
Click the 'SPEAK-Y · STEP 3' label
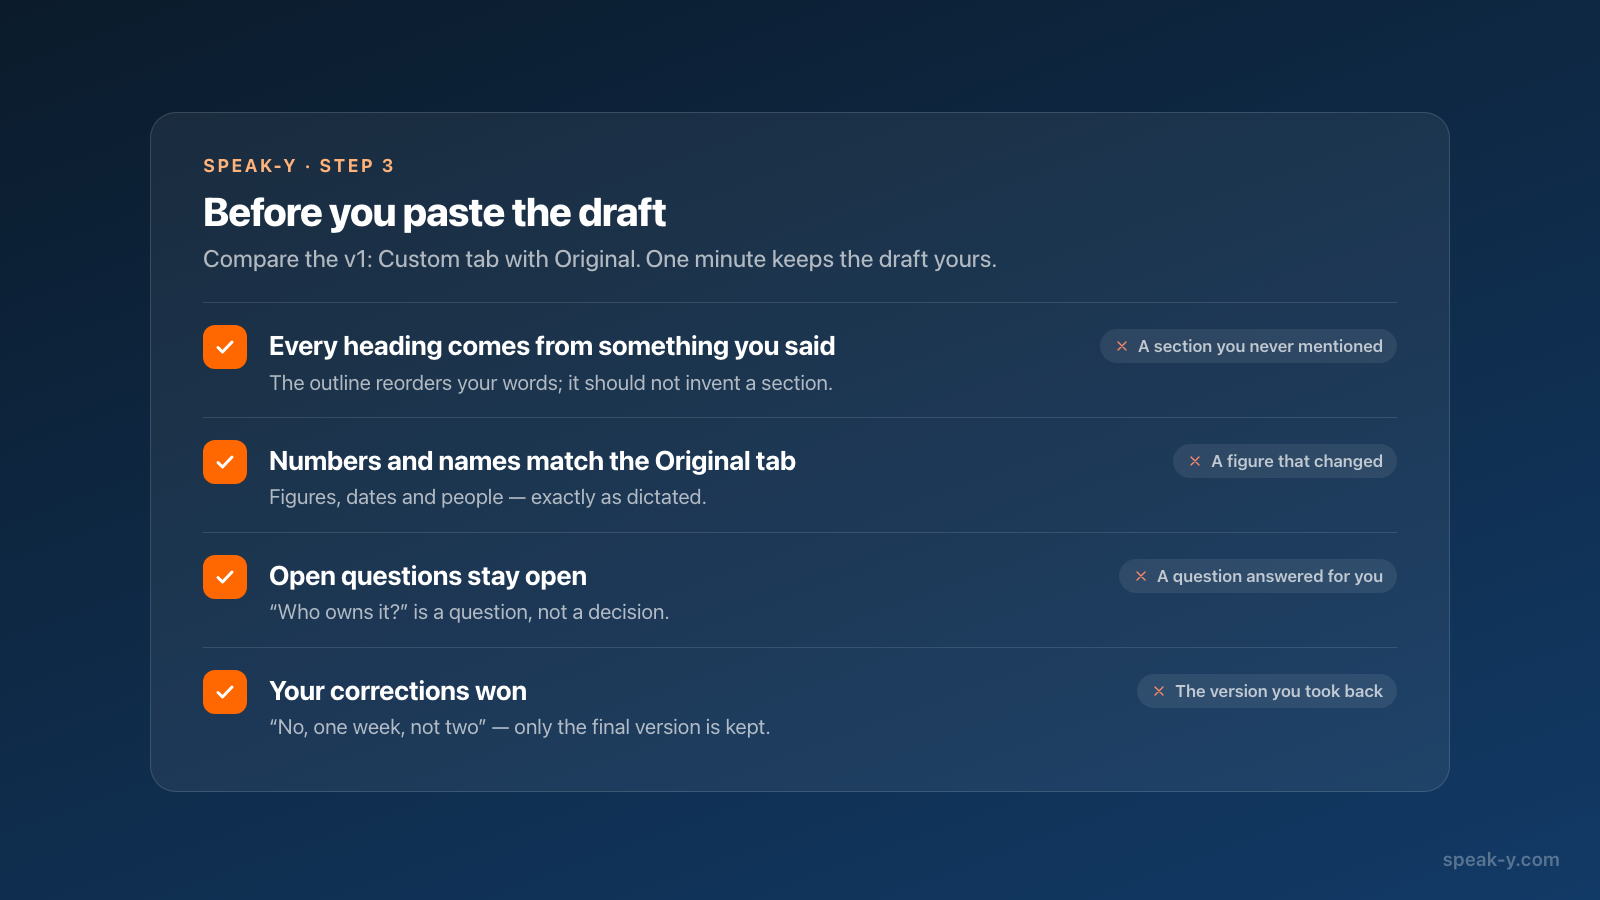[x=299, y=166]
